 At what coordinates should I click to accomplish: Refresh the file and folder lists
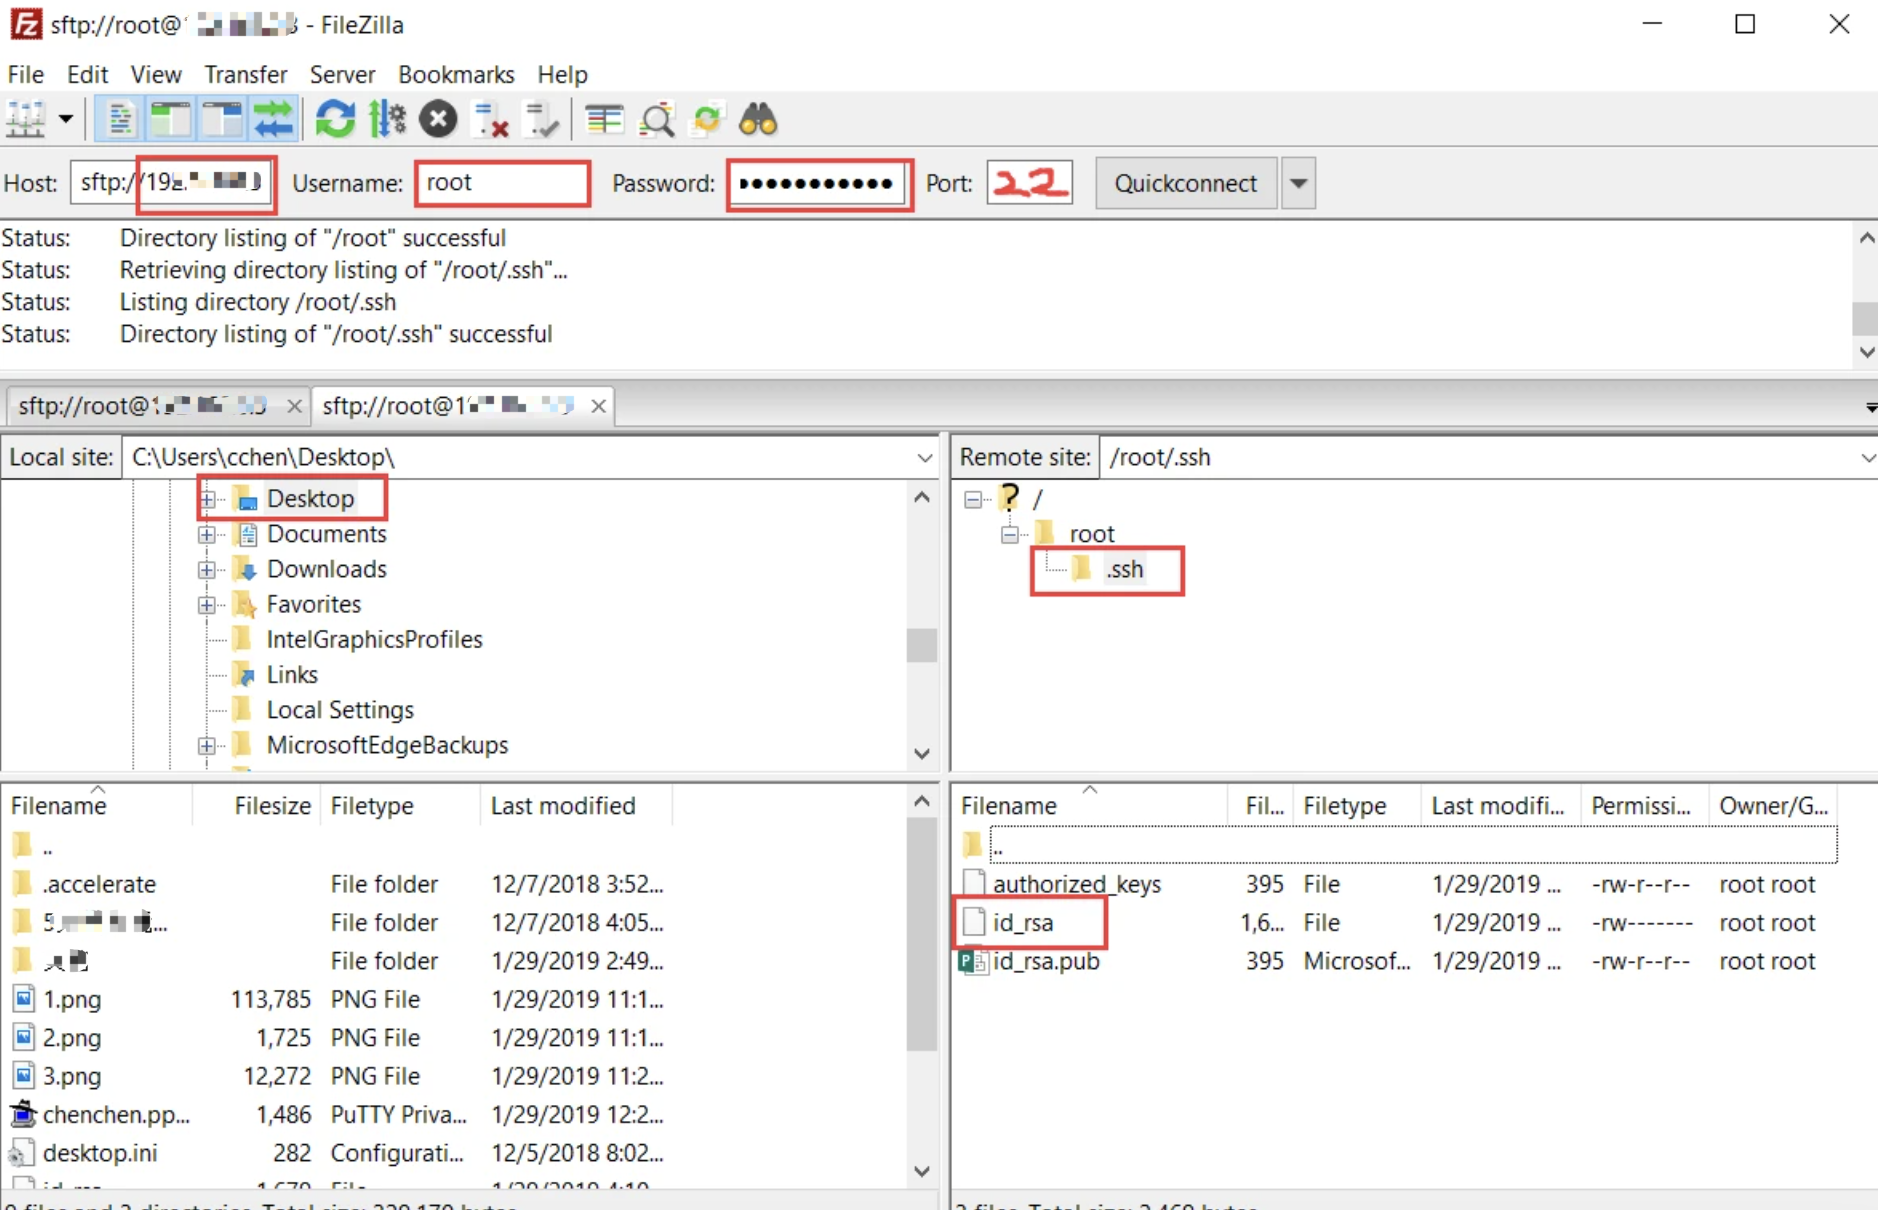[335, 120]
